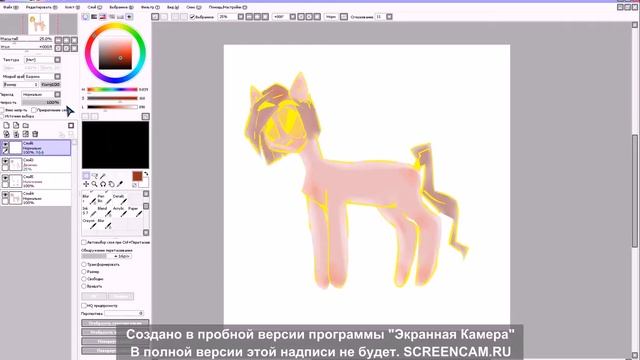Screen dimensions: 640x360
Task: Choose the Размер radio option
Action: (x=84, y=272)
